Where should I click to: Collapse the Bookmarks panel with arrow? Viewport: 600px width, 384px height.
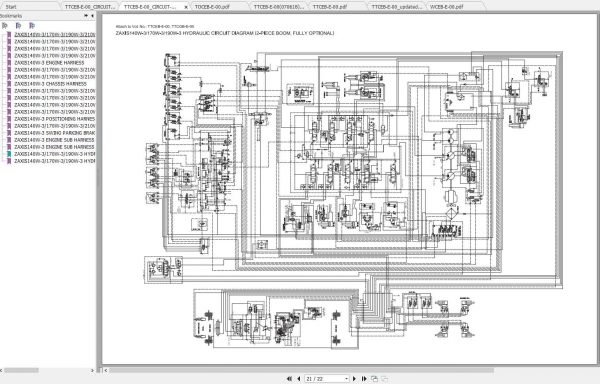[92, 16]
